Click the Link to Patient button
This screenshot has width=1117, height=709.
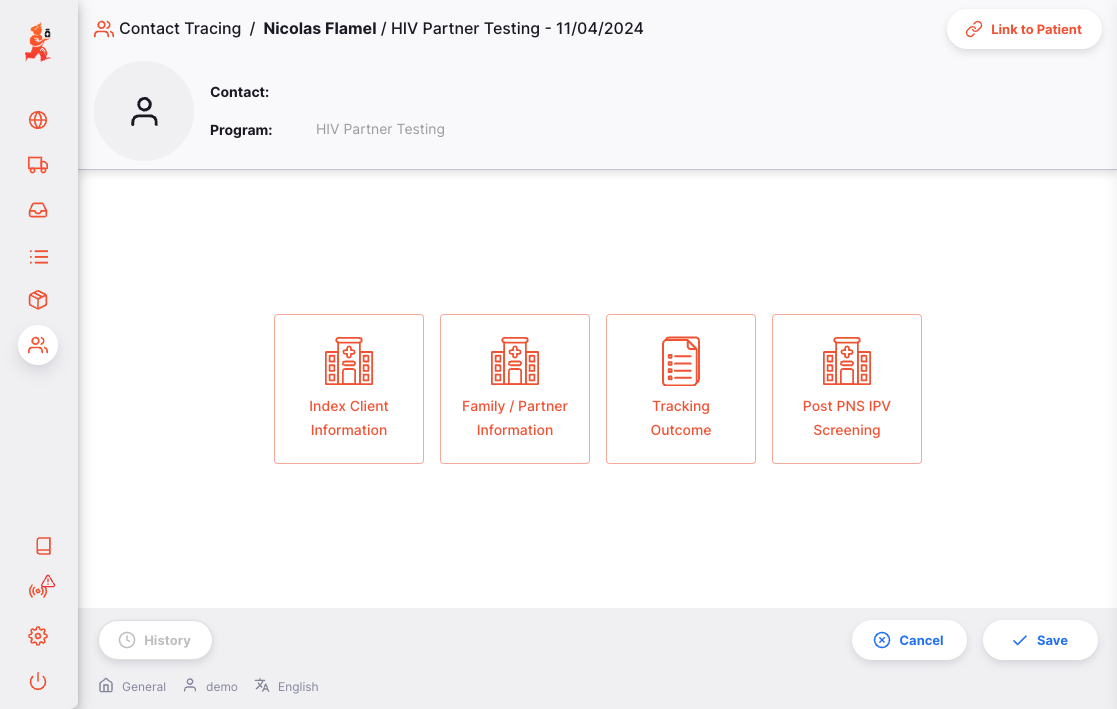tap(1024, 30)
